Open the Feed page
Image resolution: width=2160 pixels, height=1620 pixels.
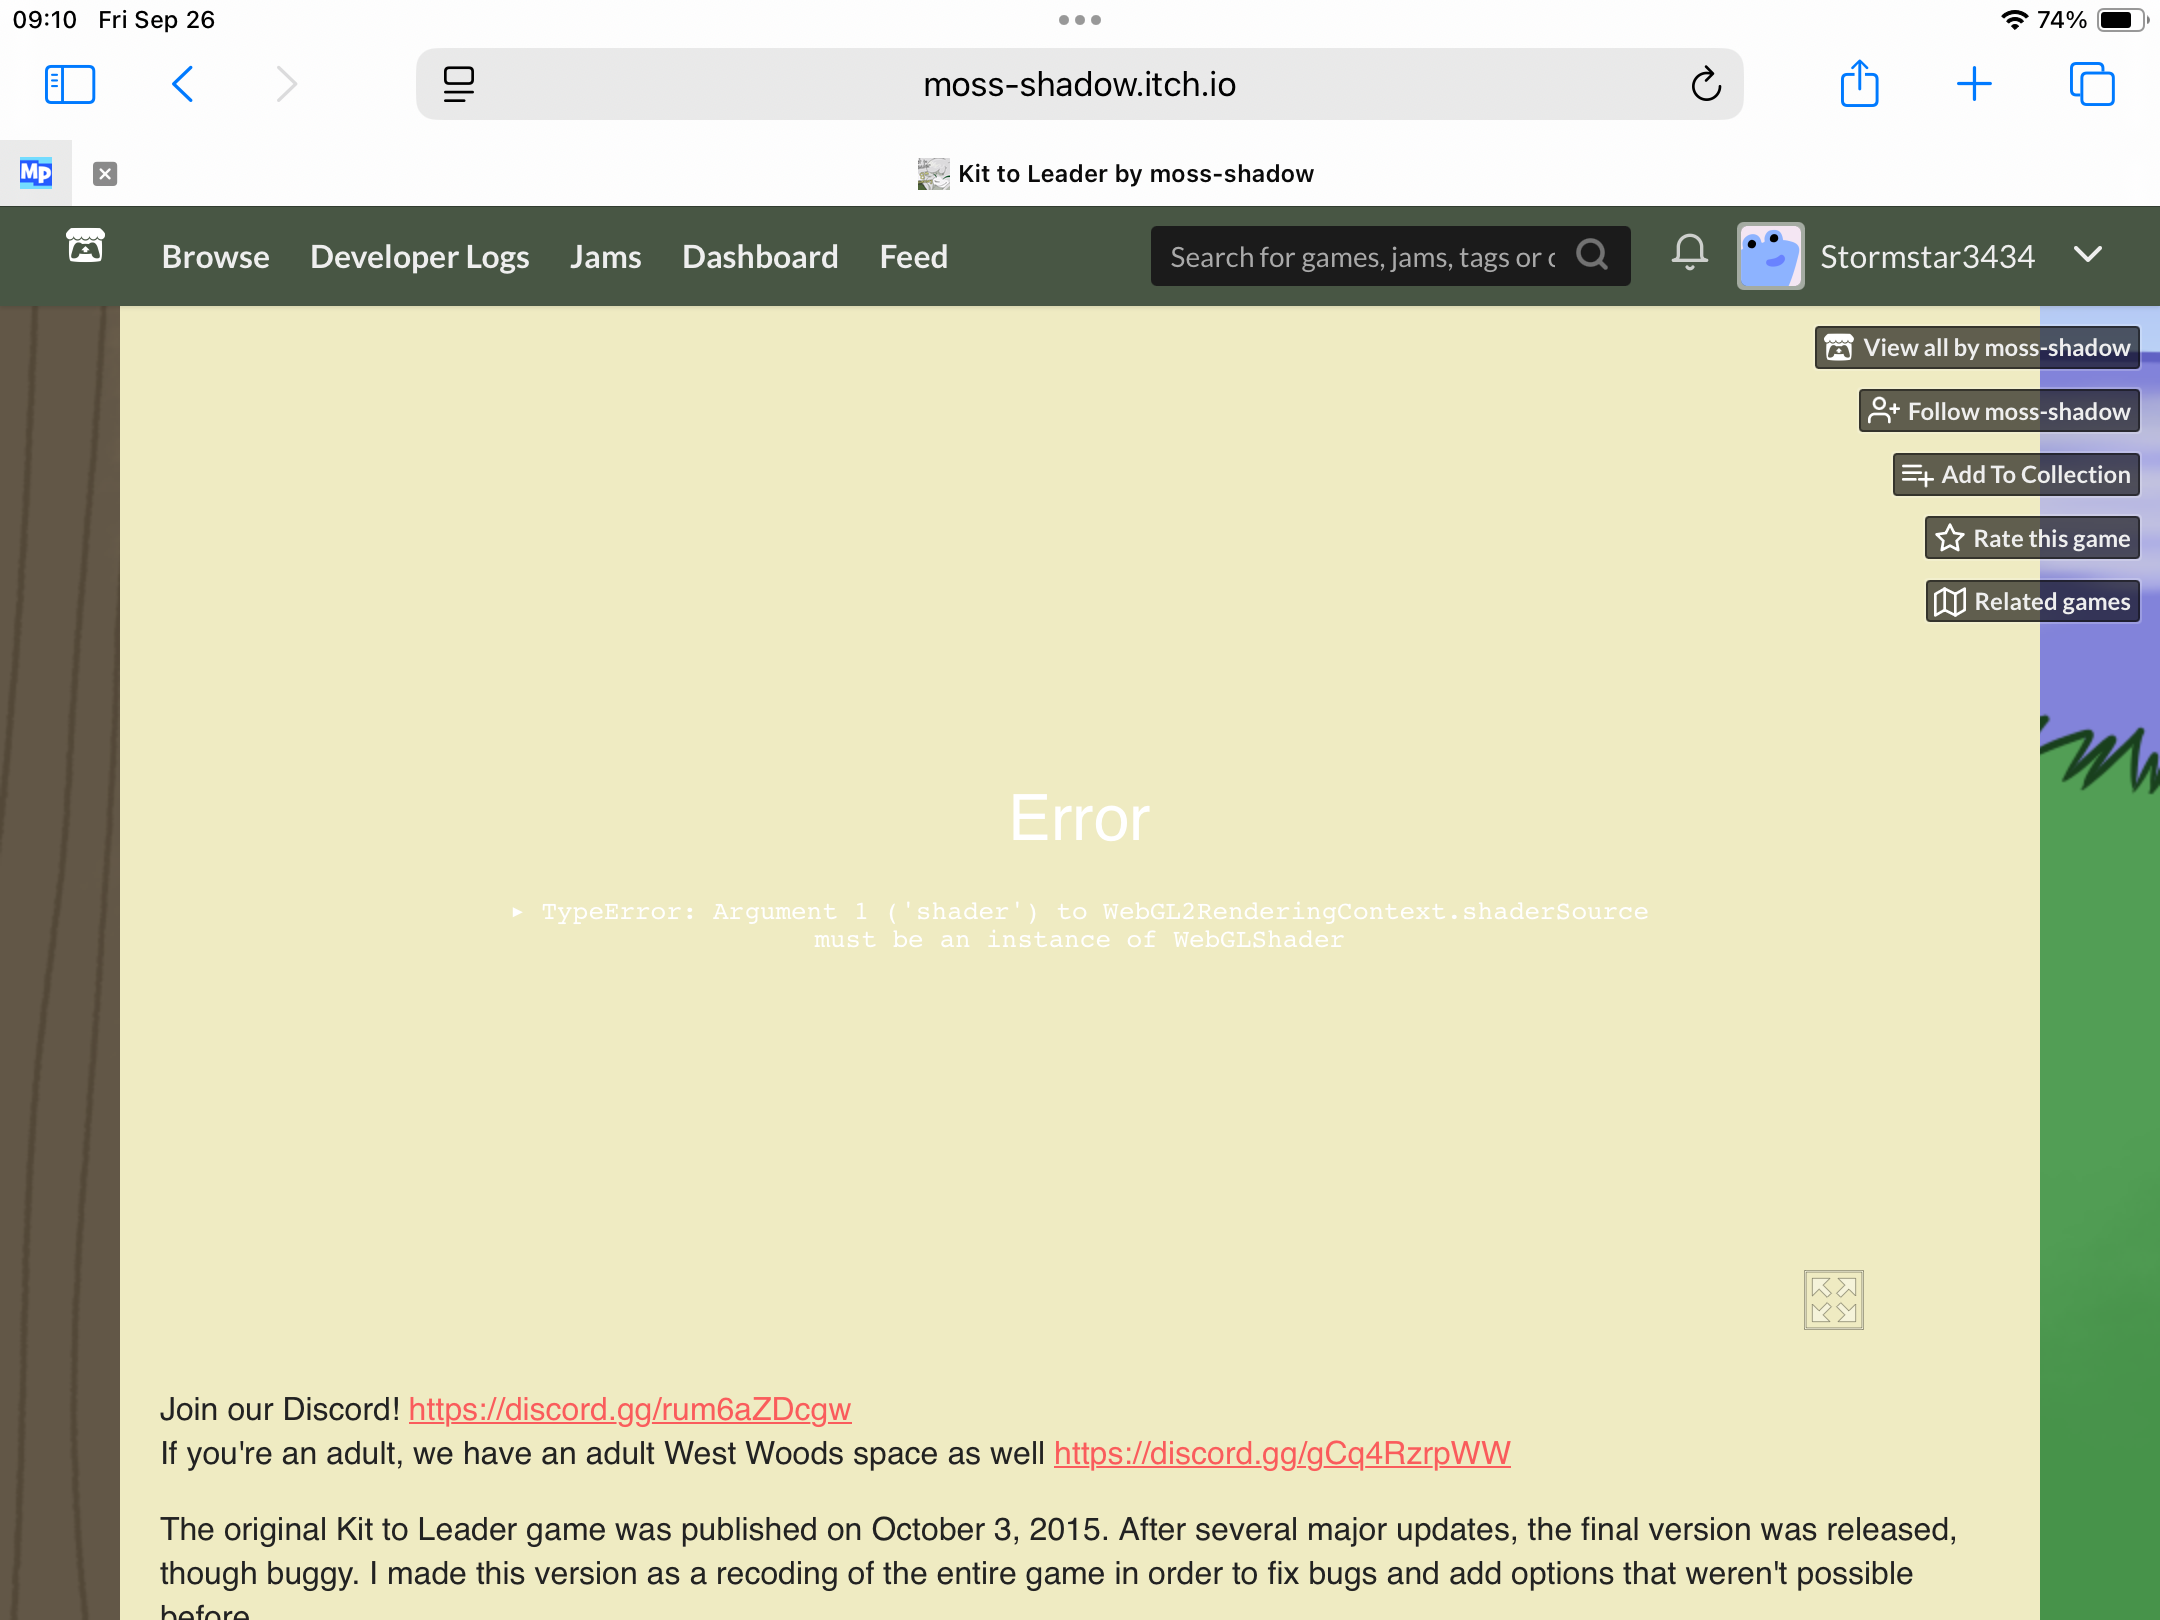(x=914, y=257)
